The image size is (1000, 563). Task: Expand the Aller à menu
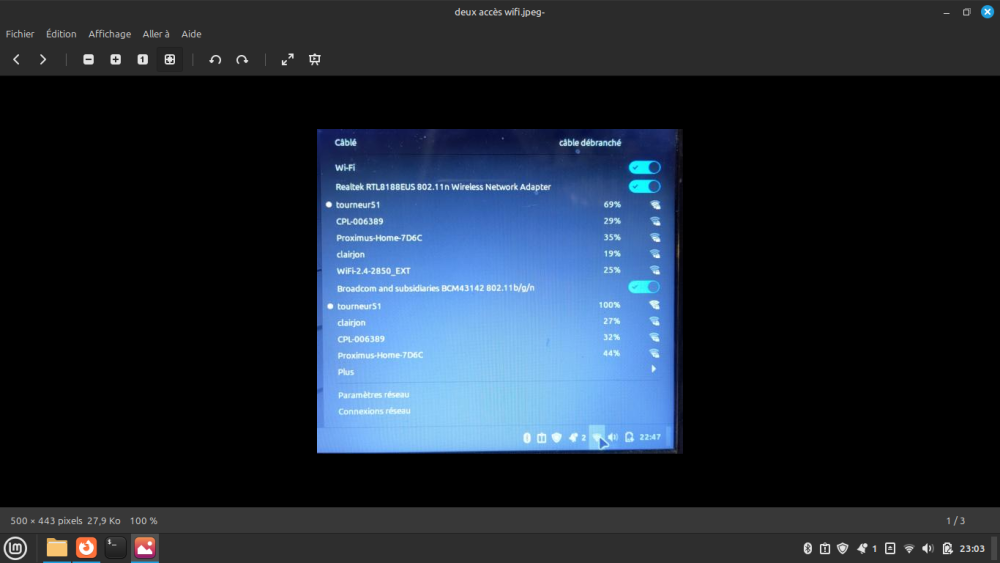[156, 34]
